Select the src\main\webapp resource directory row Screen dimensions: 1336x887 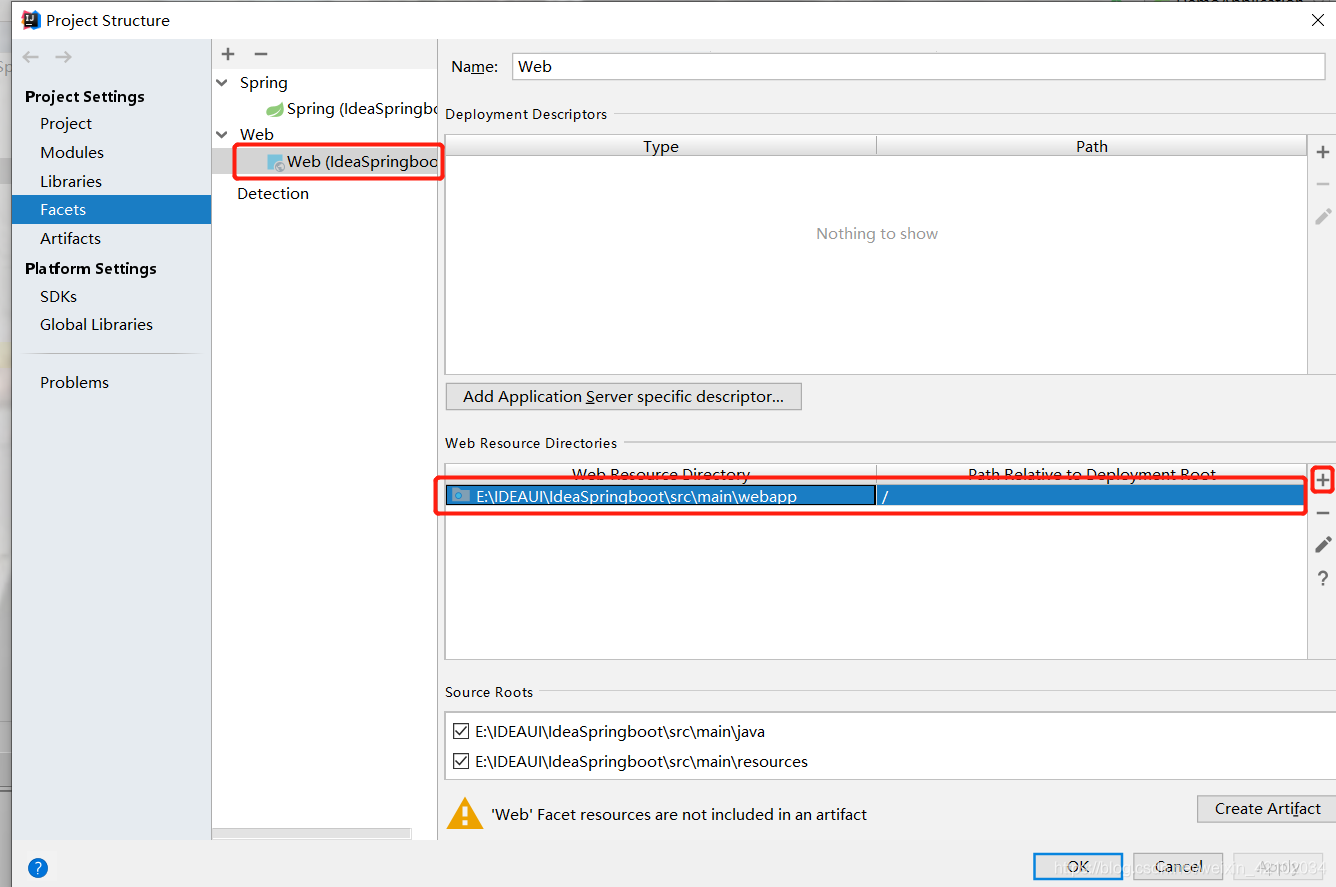pyautogui.click(x=875, y=495)
